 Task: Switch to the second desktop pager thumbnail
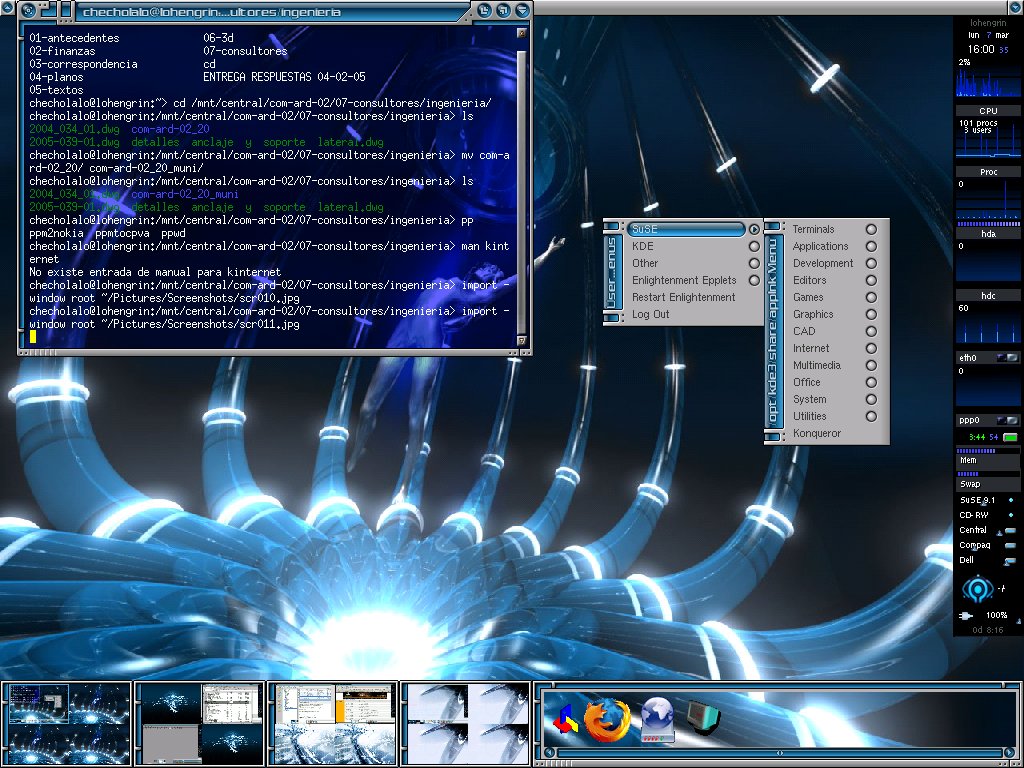point(200,722)
